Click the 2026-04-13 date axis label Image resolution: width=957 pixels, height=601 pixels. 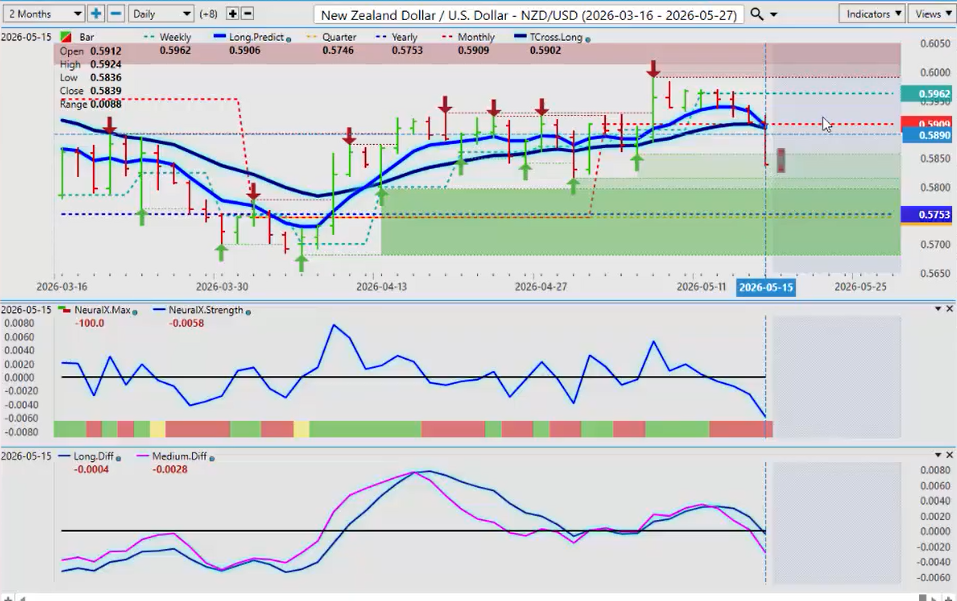click(381, 287)
